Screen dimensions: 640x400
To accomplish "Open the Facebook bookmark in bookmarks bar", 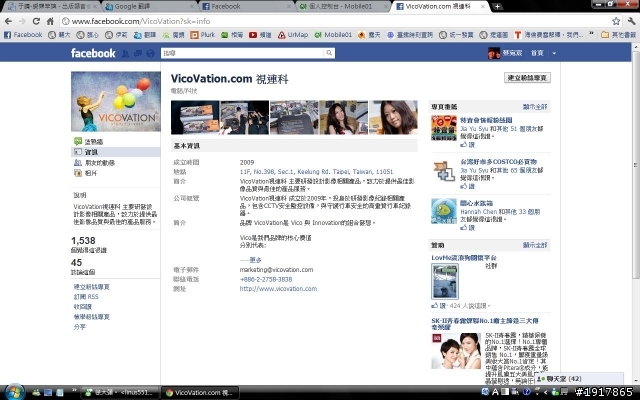I will click(x=23, y=35).
